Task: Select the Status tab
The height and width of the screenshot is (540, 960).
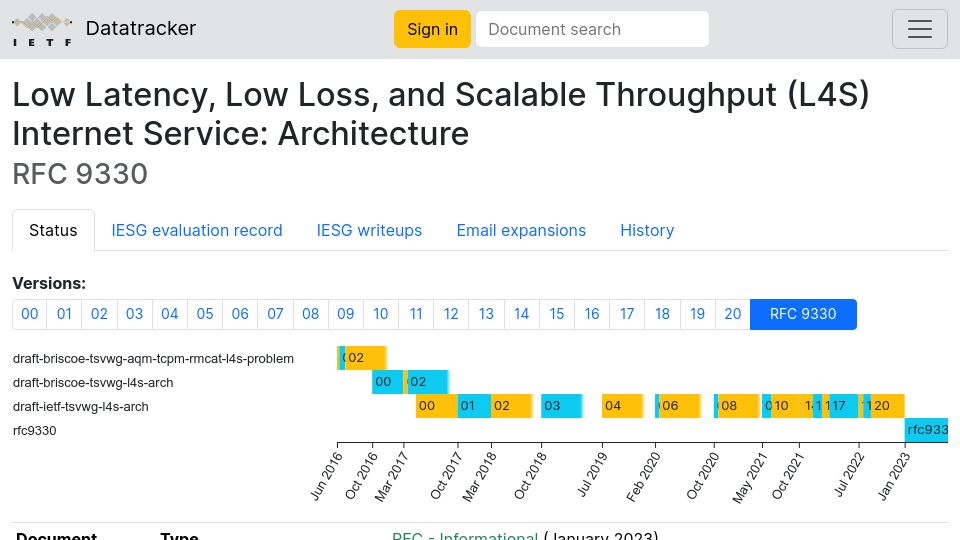Action: point(53,230)
